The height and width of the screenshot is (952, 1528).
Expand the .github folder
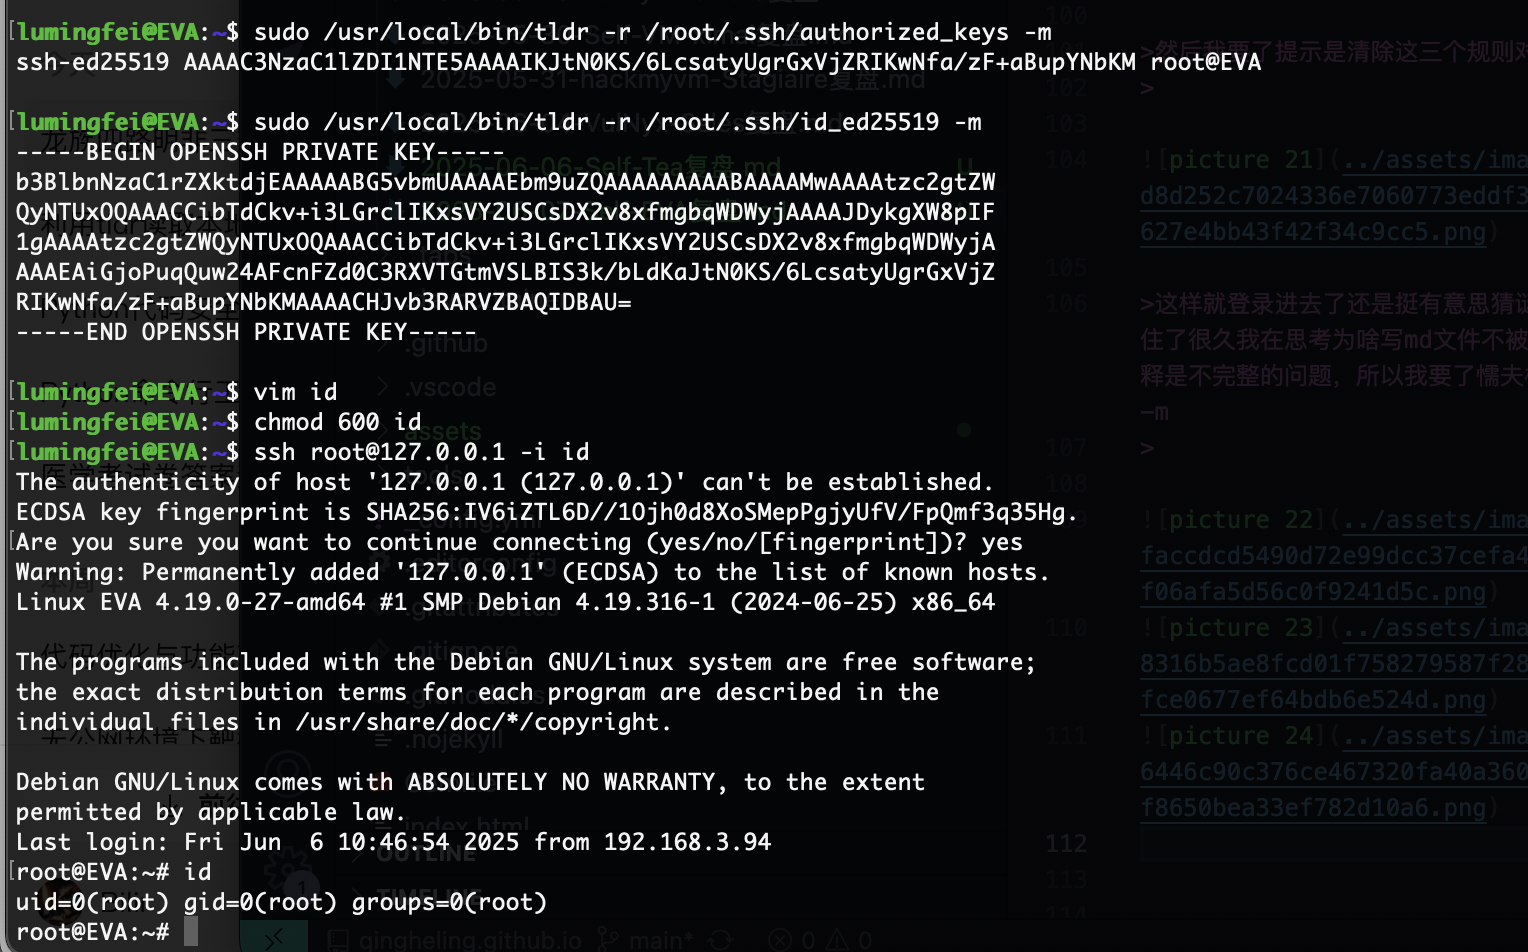coord(446,343)
